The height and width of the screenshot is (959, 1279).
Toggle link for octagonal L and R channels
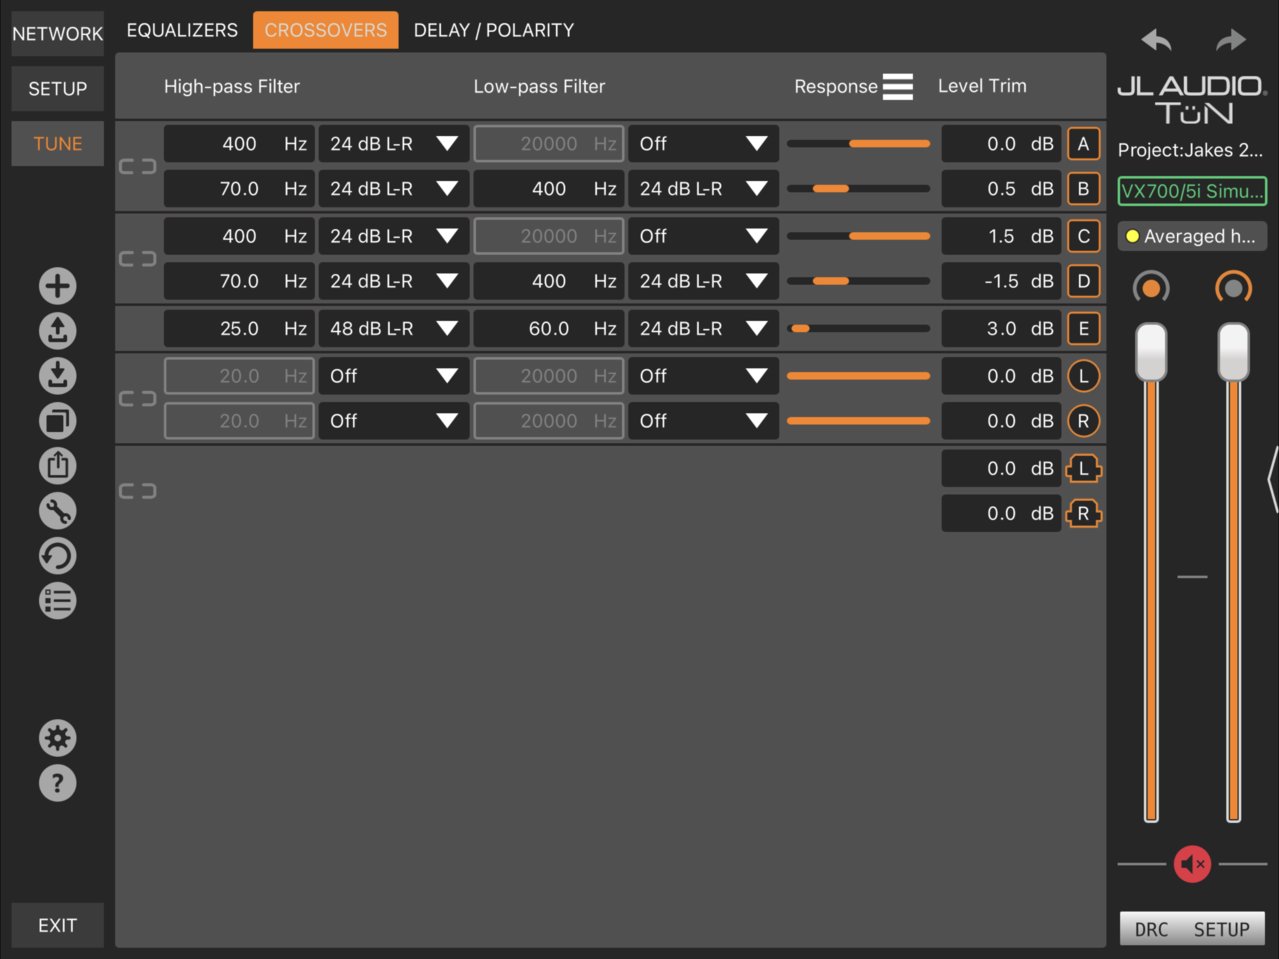pos(137,491)
